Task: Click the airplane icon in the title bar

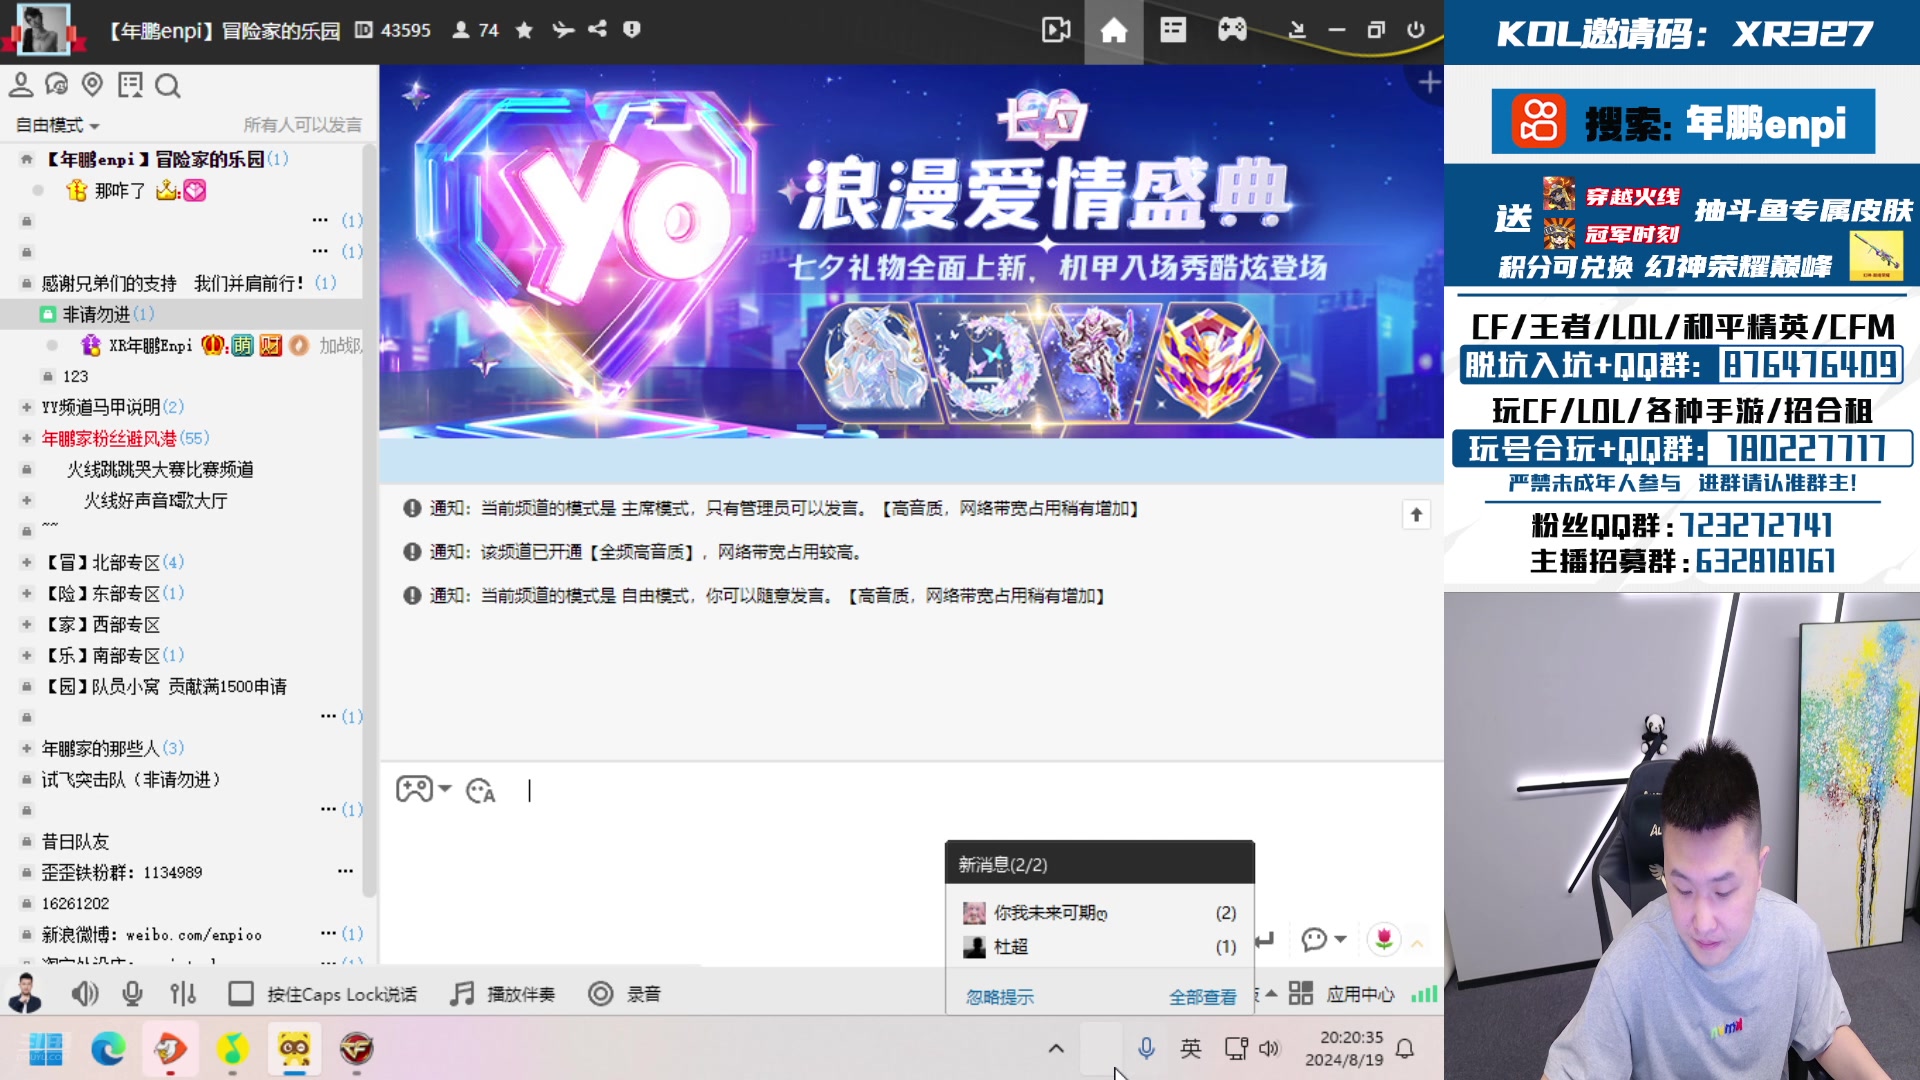Action: click(x=563, y=30)
